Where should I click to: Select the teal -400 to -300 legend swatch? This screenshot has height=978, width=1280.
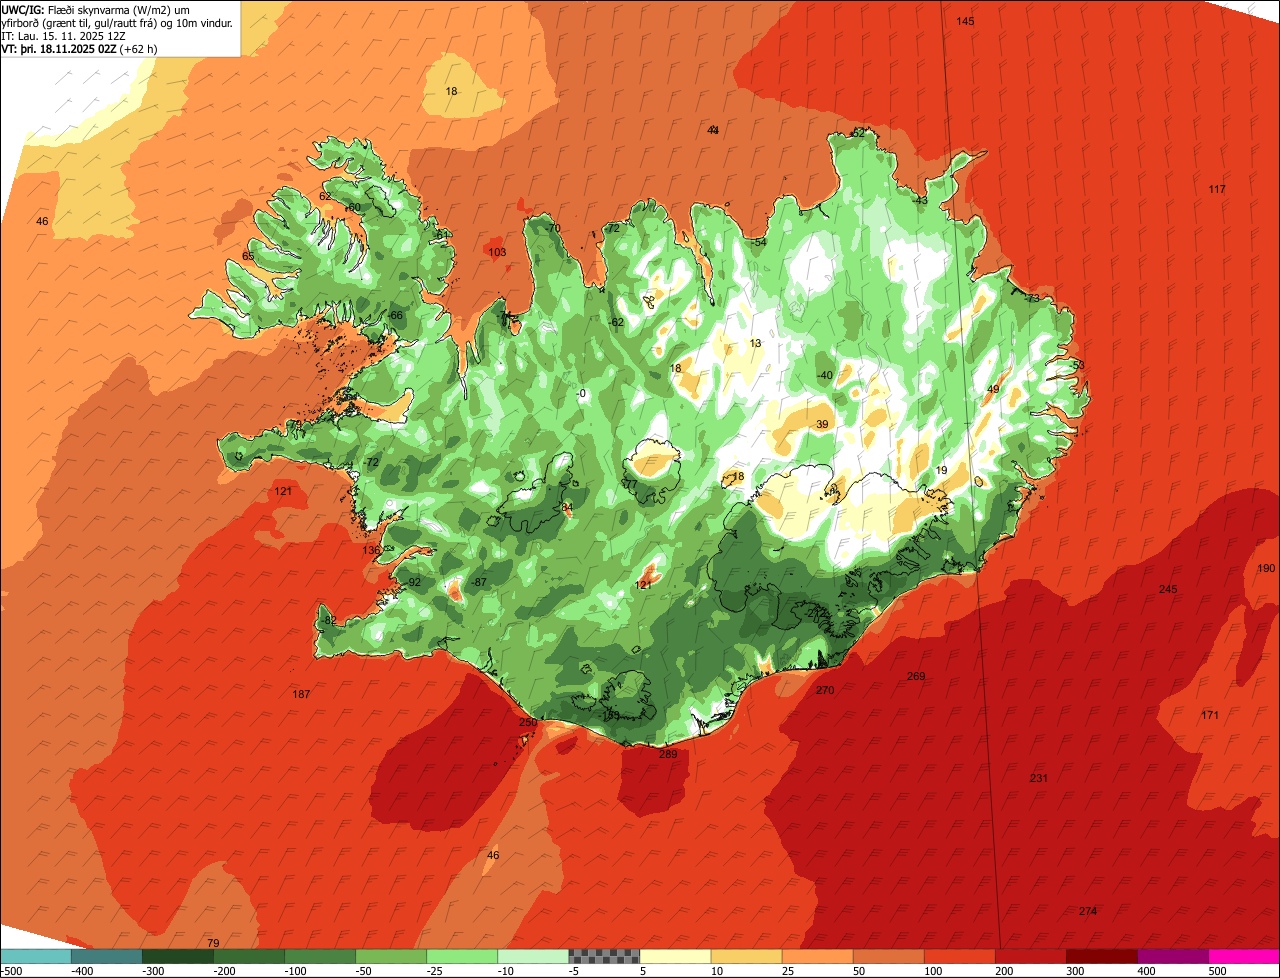point(107,956)
